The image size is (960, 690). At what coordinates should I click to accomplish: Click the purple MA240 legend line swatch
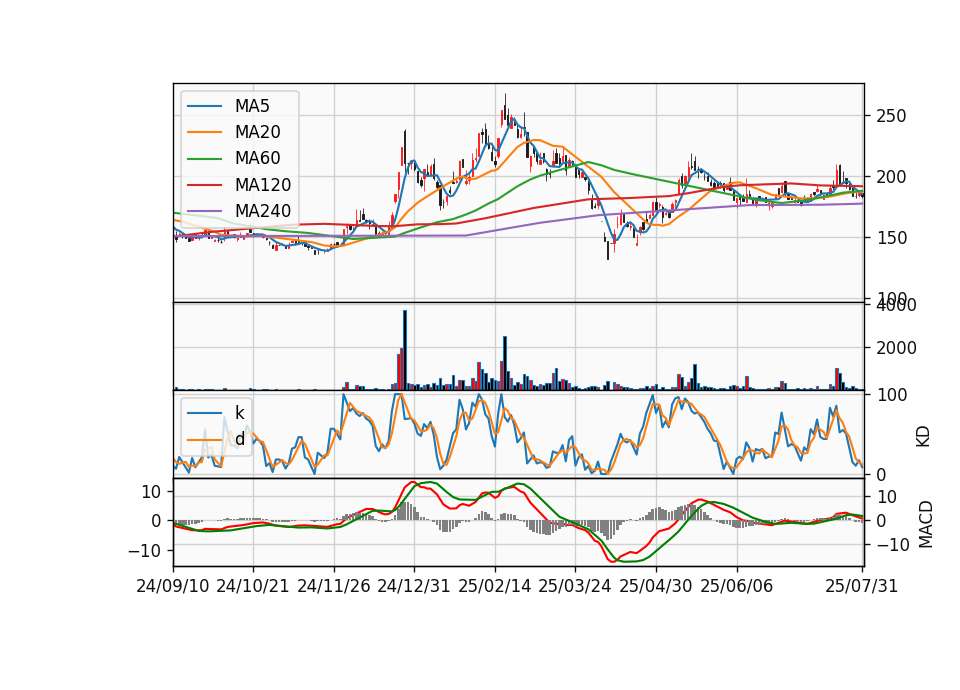(204, 211)
